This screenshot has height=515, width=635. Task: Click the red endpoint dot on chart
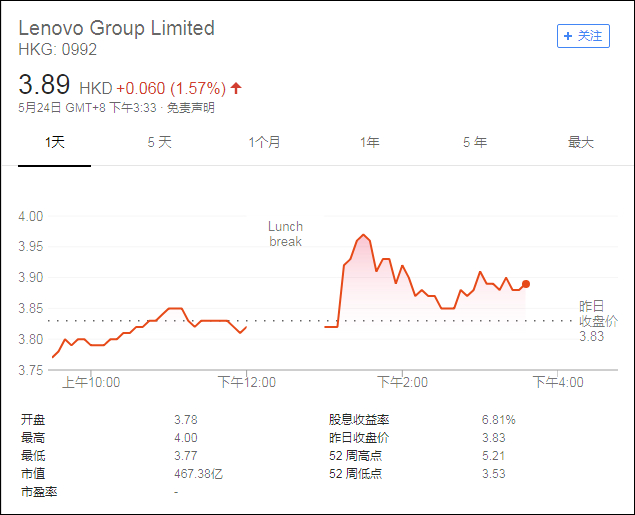[x=526, y=284]
